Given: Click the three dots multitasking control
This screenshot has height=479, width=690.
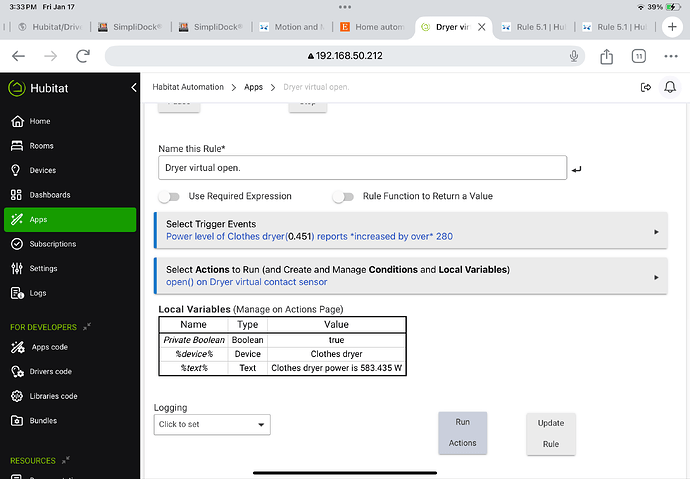Looking at the screenshot, I should 345,7.
